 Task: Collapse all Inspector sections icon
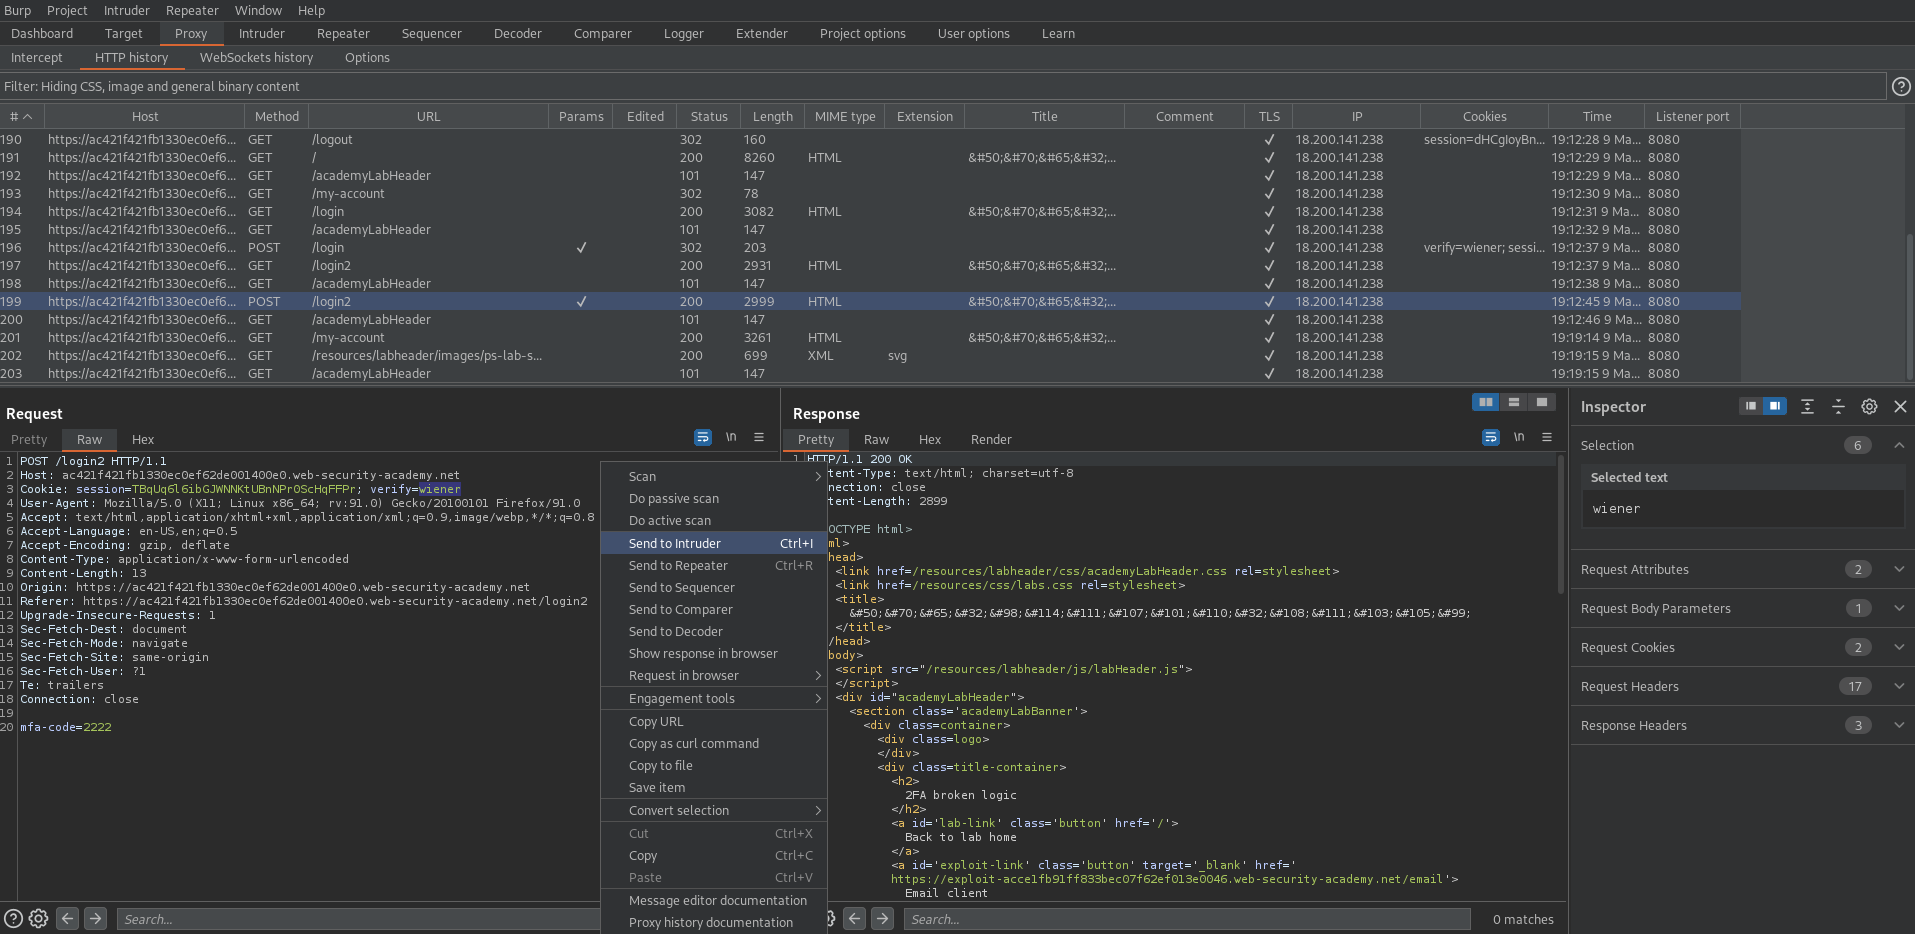point(1838,406)
